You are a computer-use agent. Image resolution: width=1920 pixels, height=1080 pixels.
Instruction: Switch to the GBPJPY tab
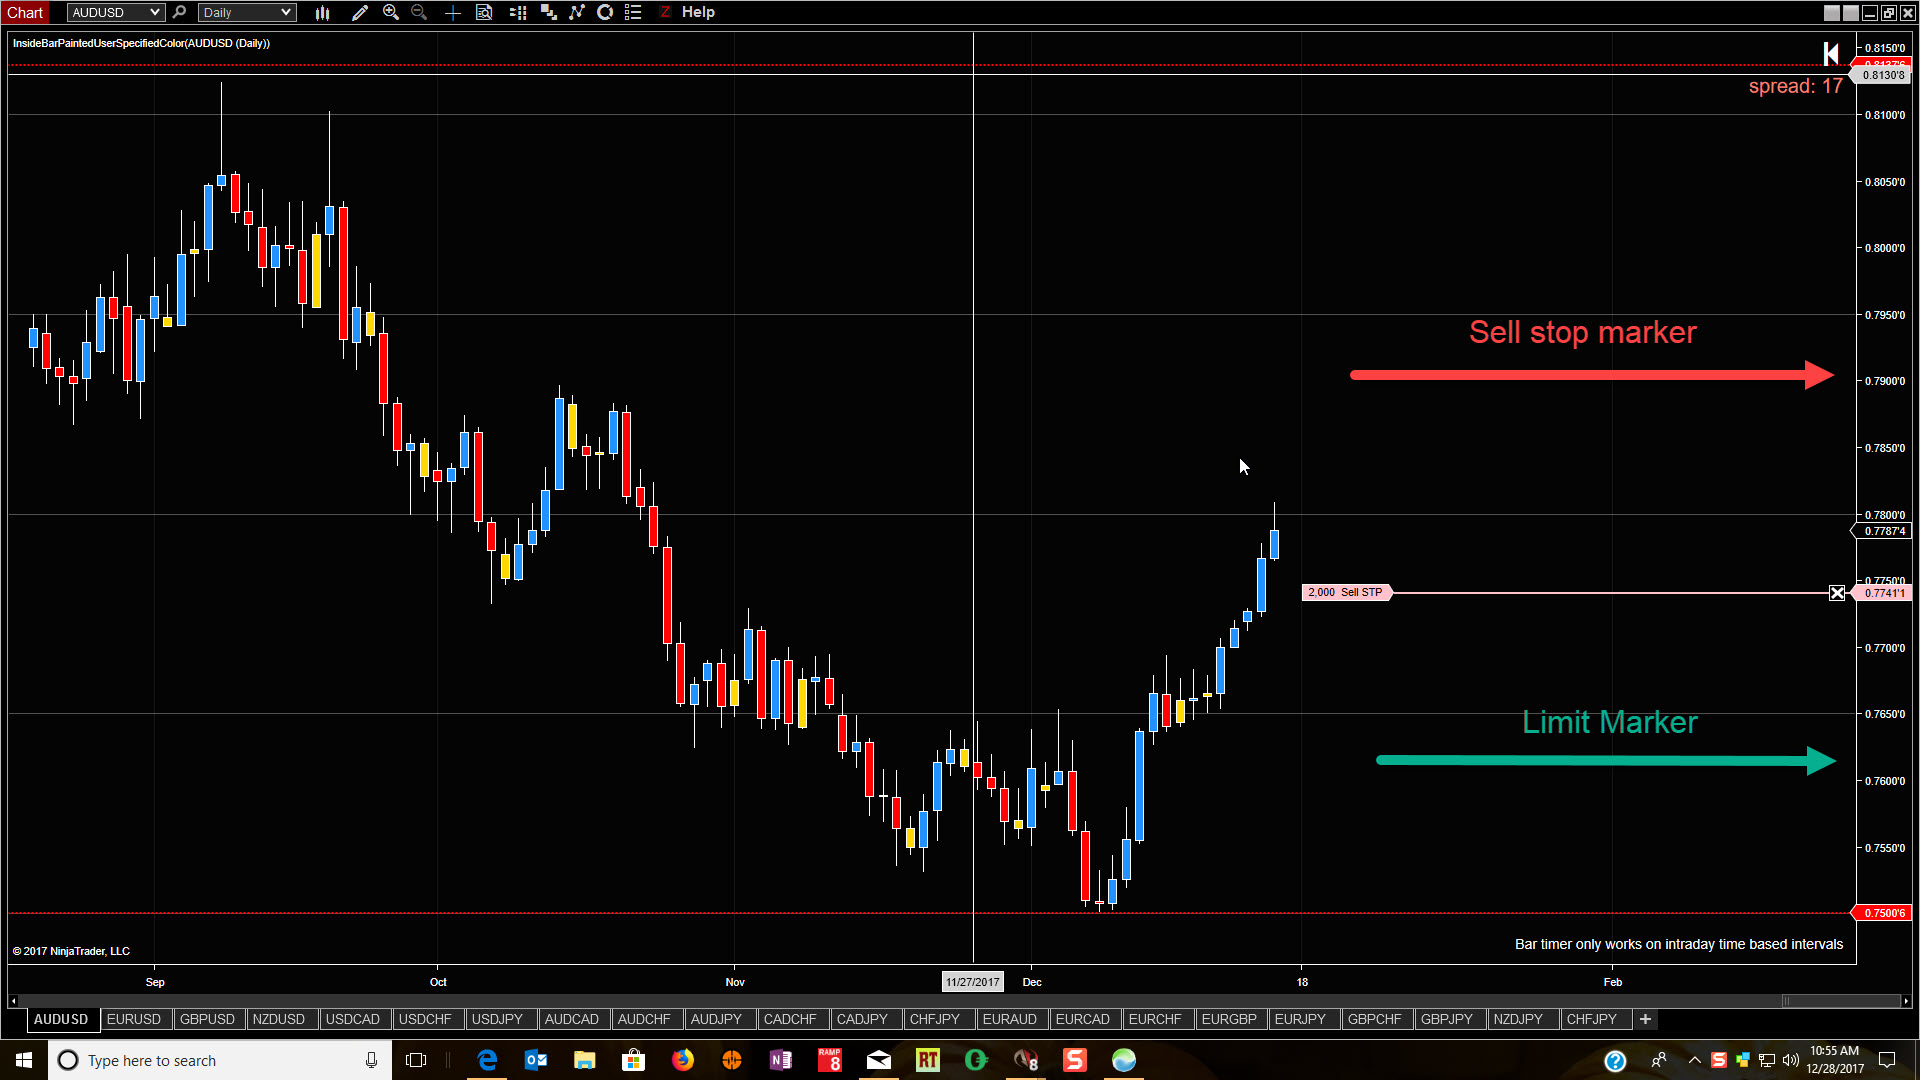tap(1446, 1019)
